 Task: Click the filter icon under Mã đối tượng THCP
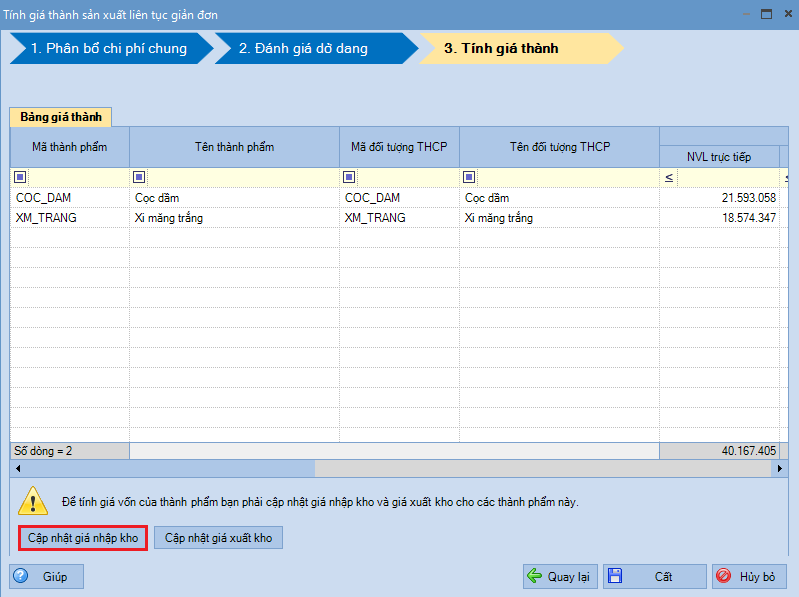coord(349,177)
